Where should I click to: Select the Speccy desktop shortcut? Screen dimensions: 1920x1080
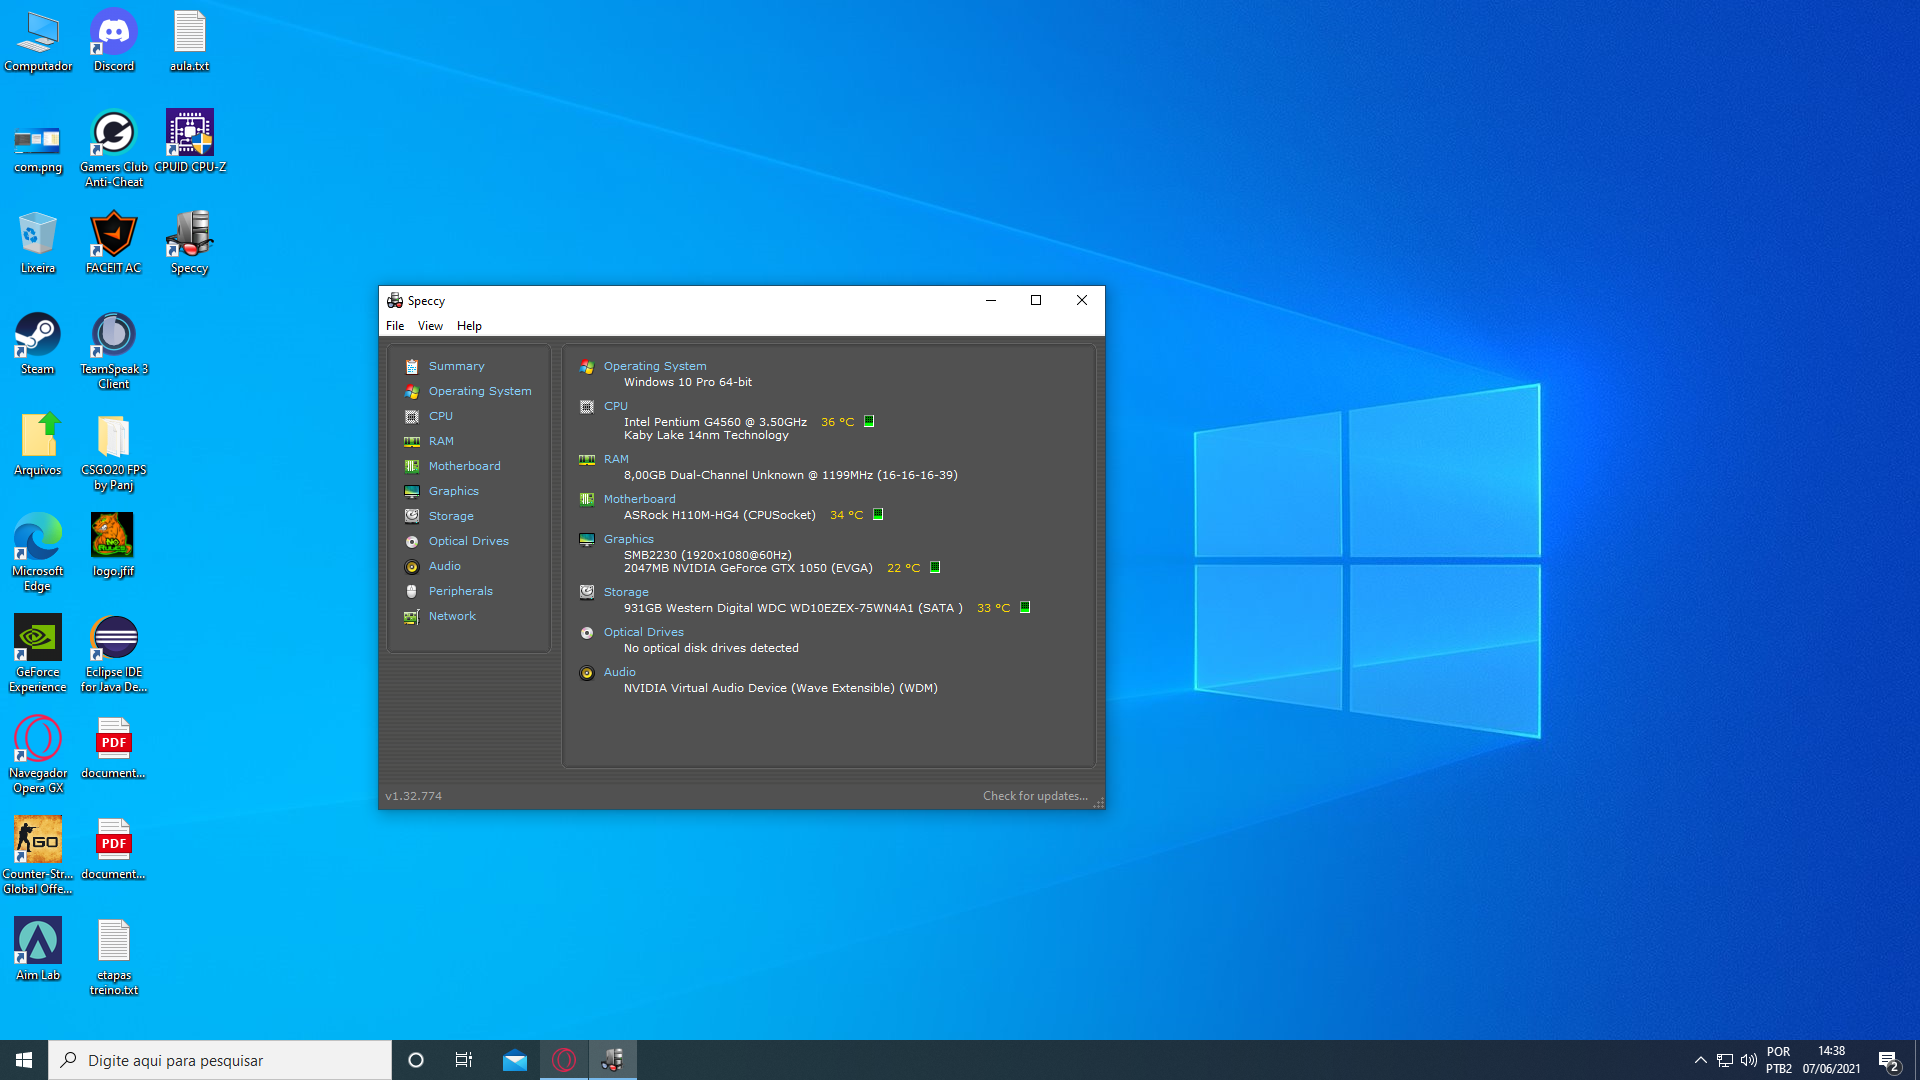(x=190, y=242)
